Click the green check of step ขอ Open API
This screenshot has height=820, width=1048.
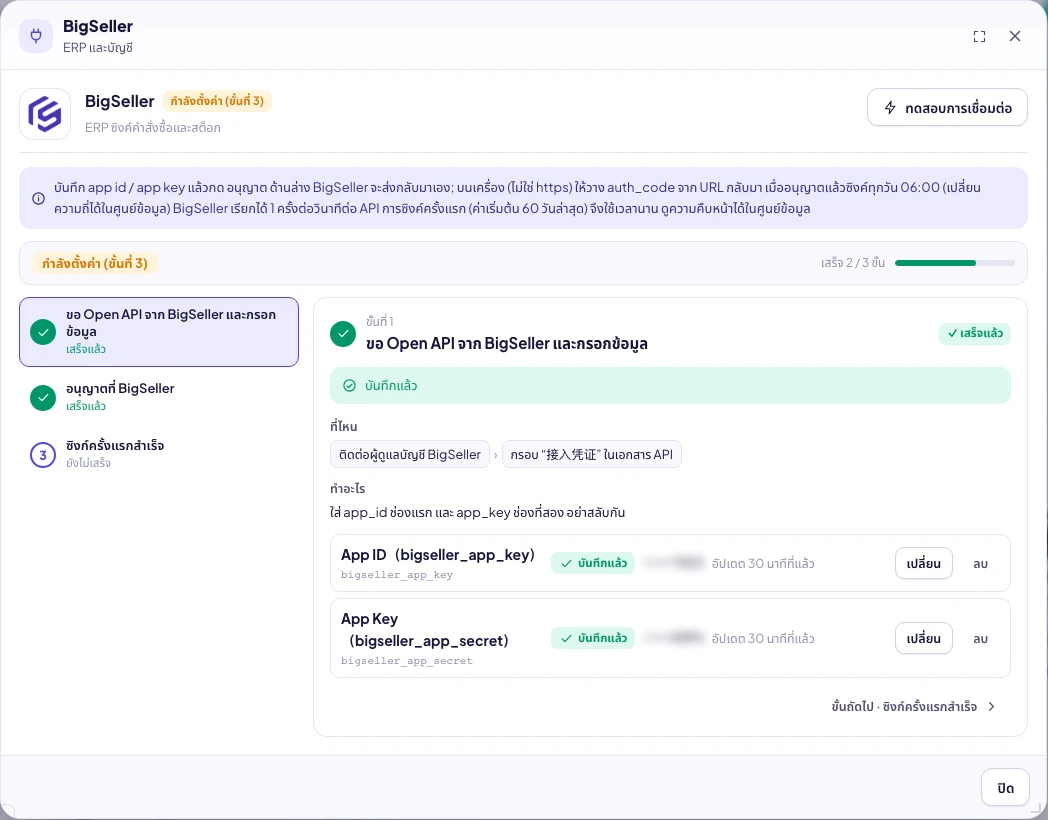point(43,332)
